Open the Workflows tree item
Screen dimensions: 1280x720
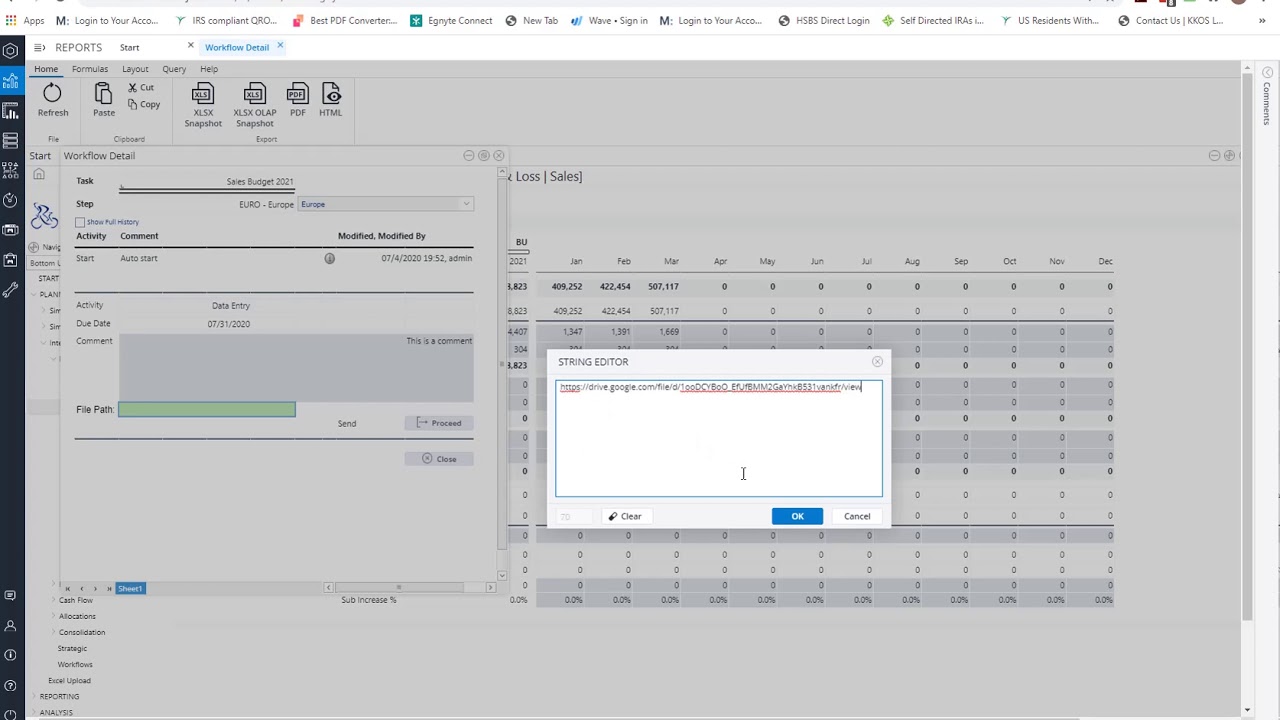75,664
